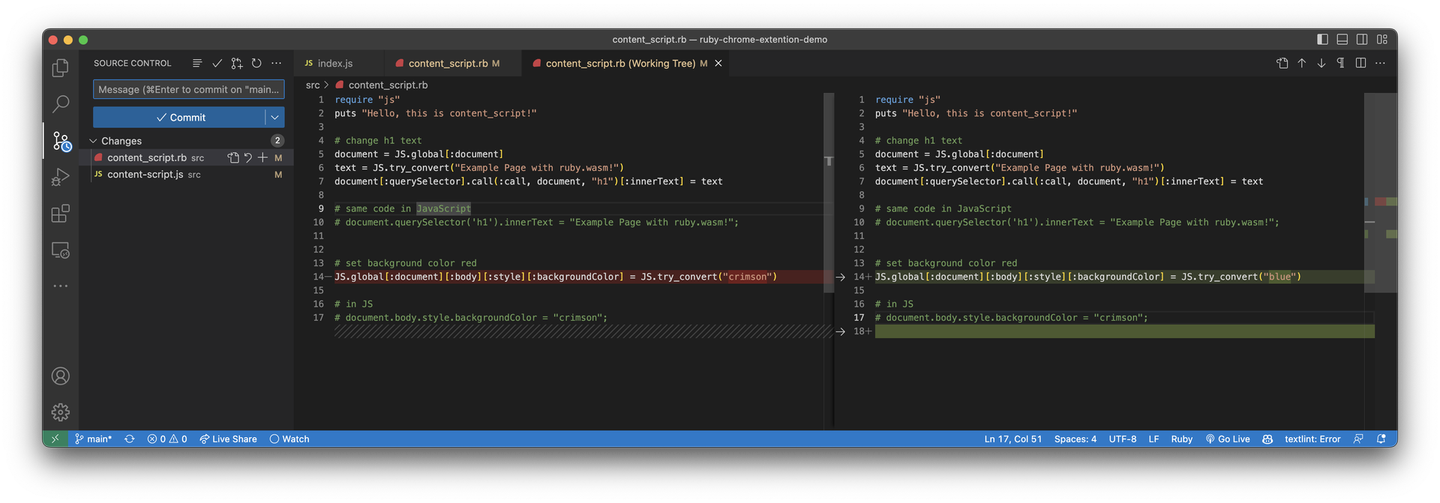Open the Search view in activity bar

61,103
